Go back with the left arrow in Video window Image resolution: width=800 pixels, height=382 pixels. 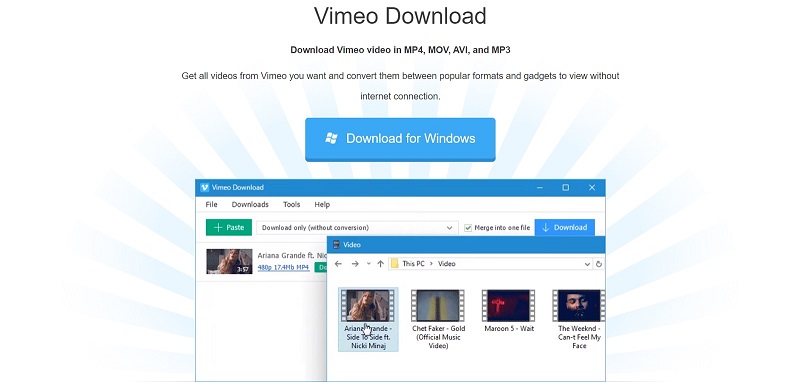(338, 264)
